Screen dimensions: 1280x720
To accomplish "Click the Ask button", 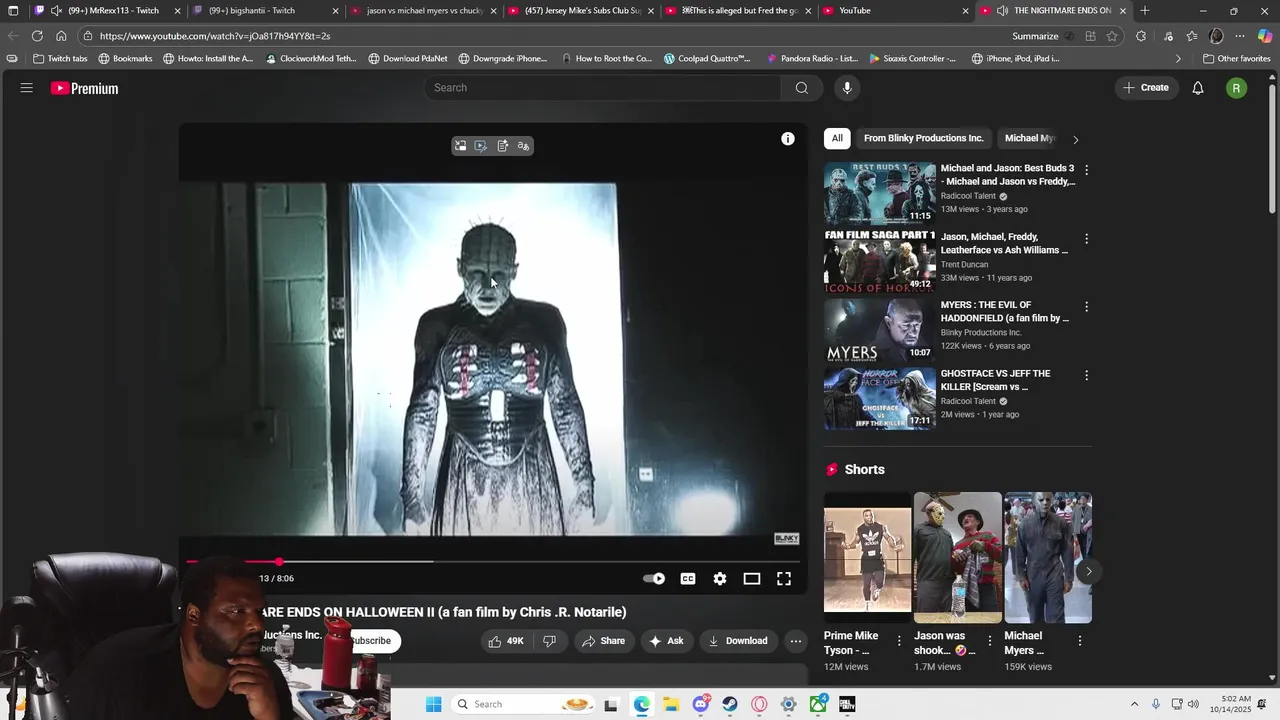I will [x=666, y=641].
